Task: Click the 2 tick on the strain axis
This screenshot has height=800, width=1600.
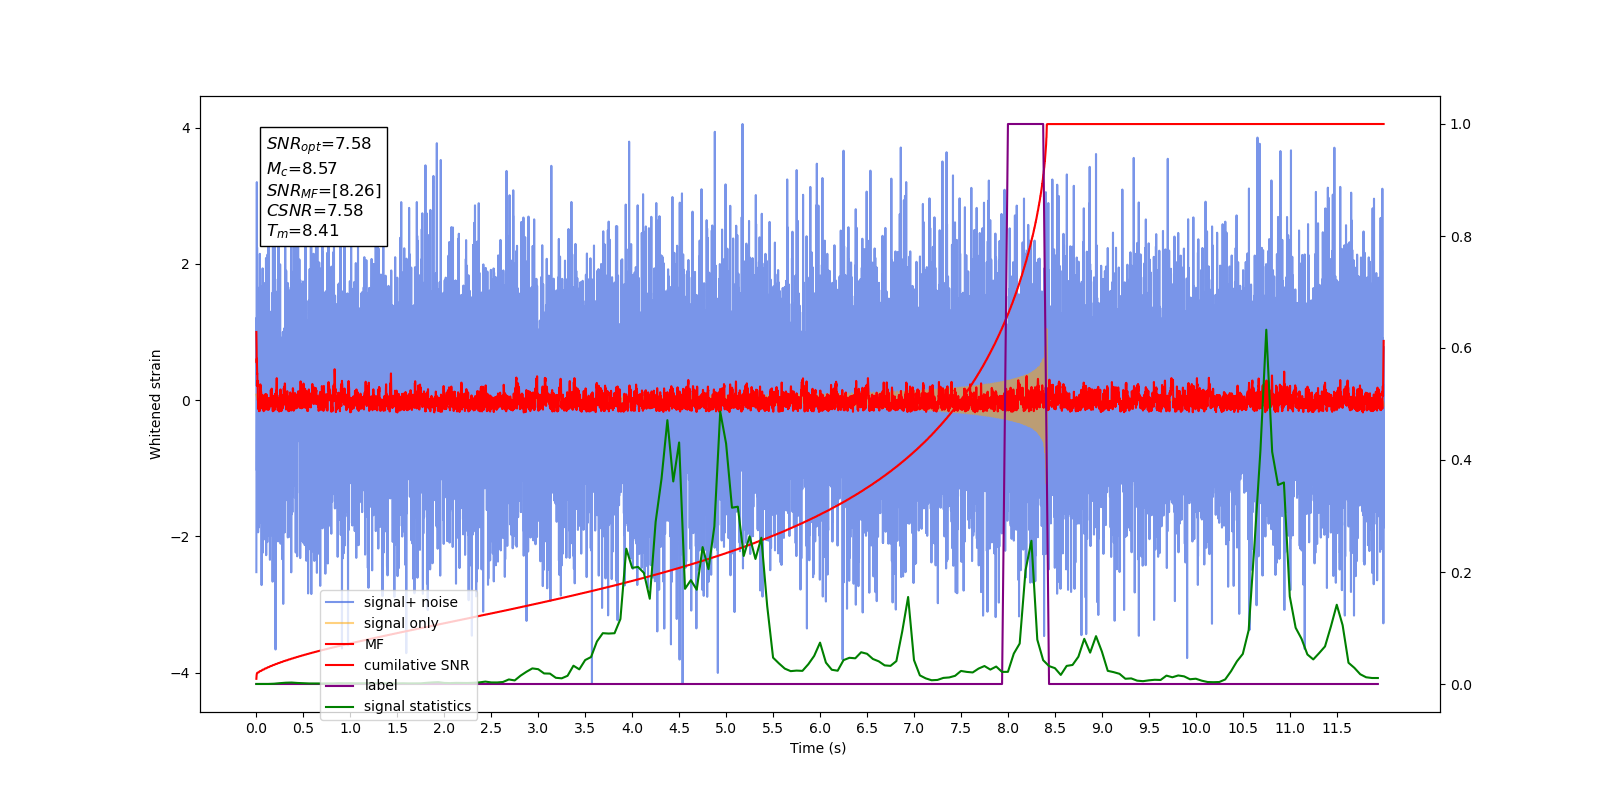Action: click(x=186, y=264)
